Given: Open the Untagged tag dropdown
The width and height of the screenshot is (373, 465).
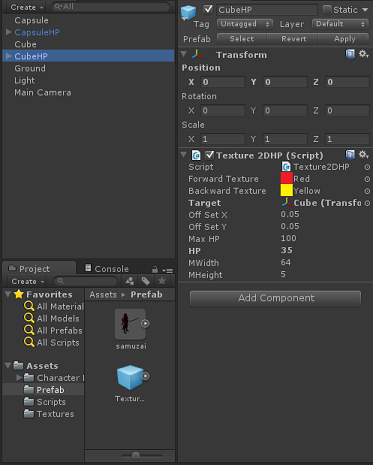Looking at the screenshot, I should coord(245,24).
